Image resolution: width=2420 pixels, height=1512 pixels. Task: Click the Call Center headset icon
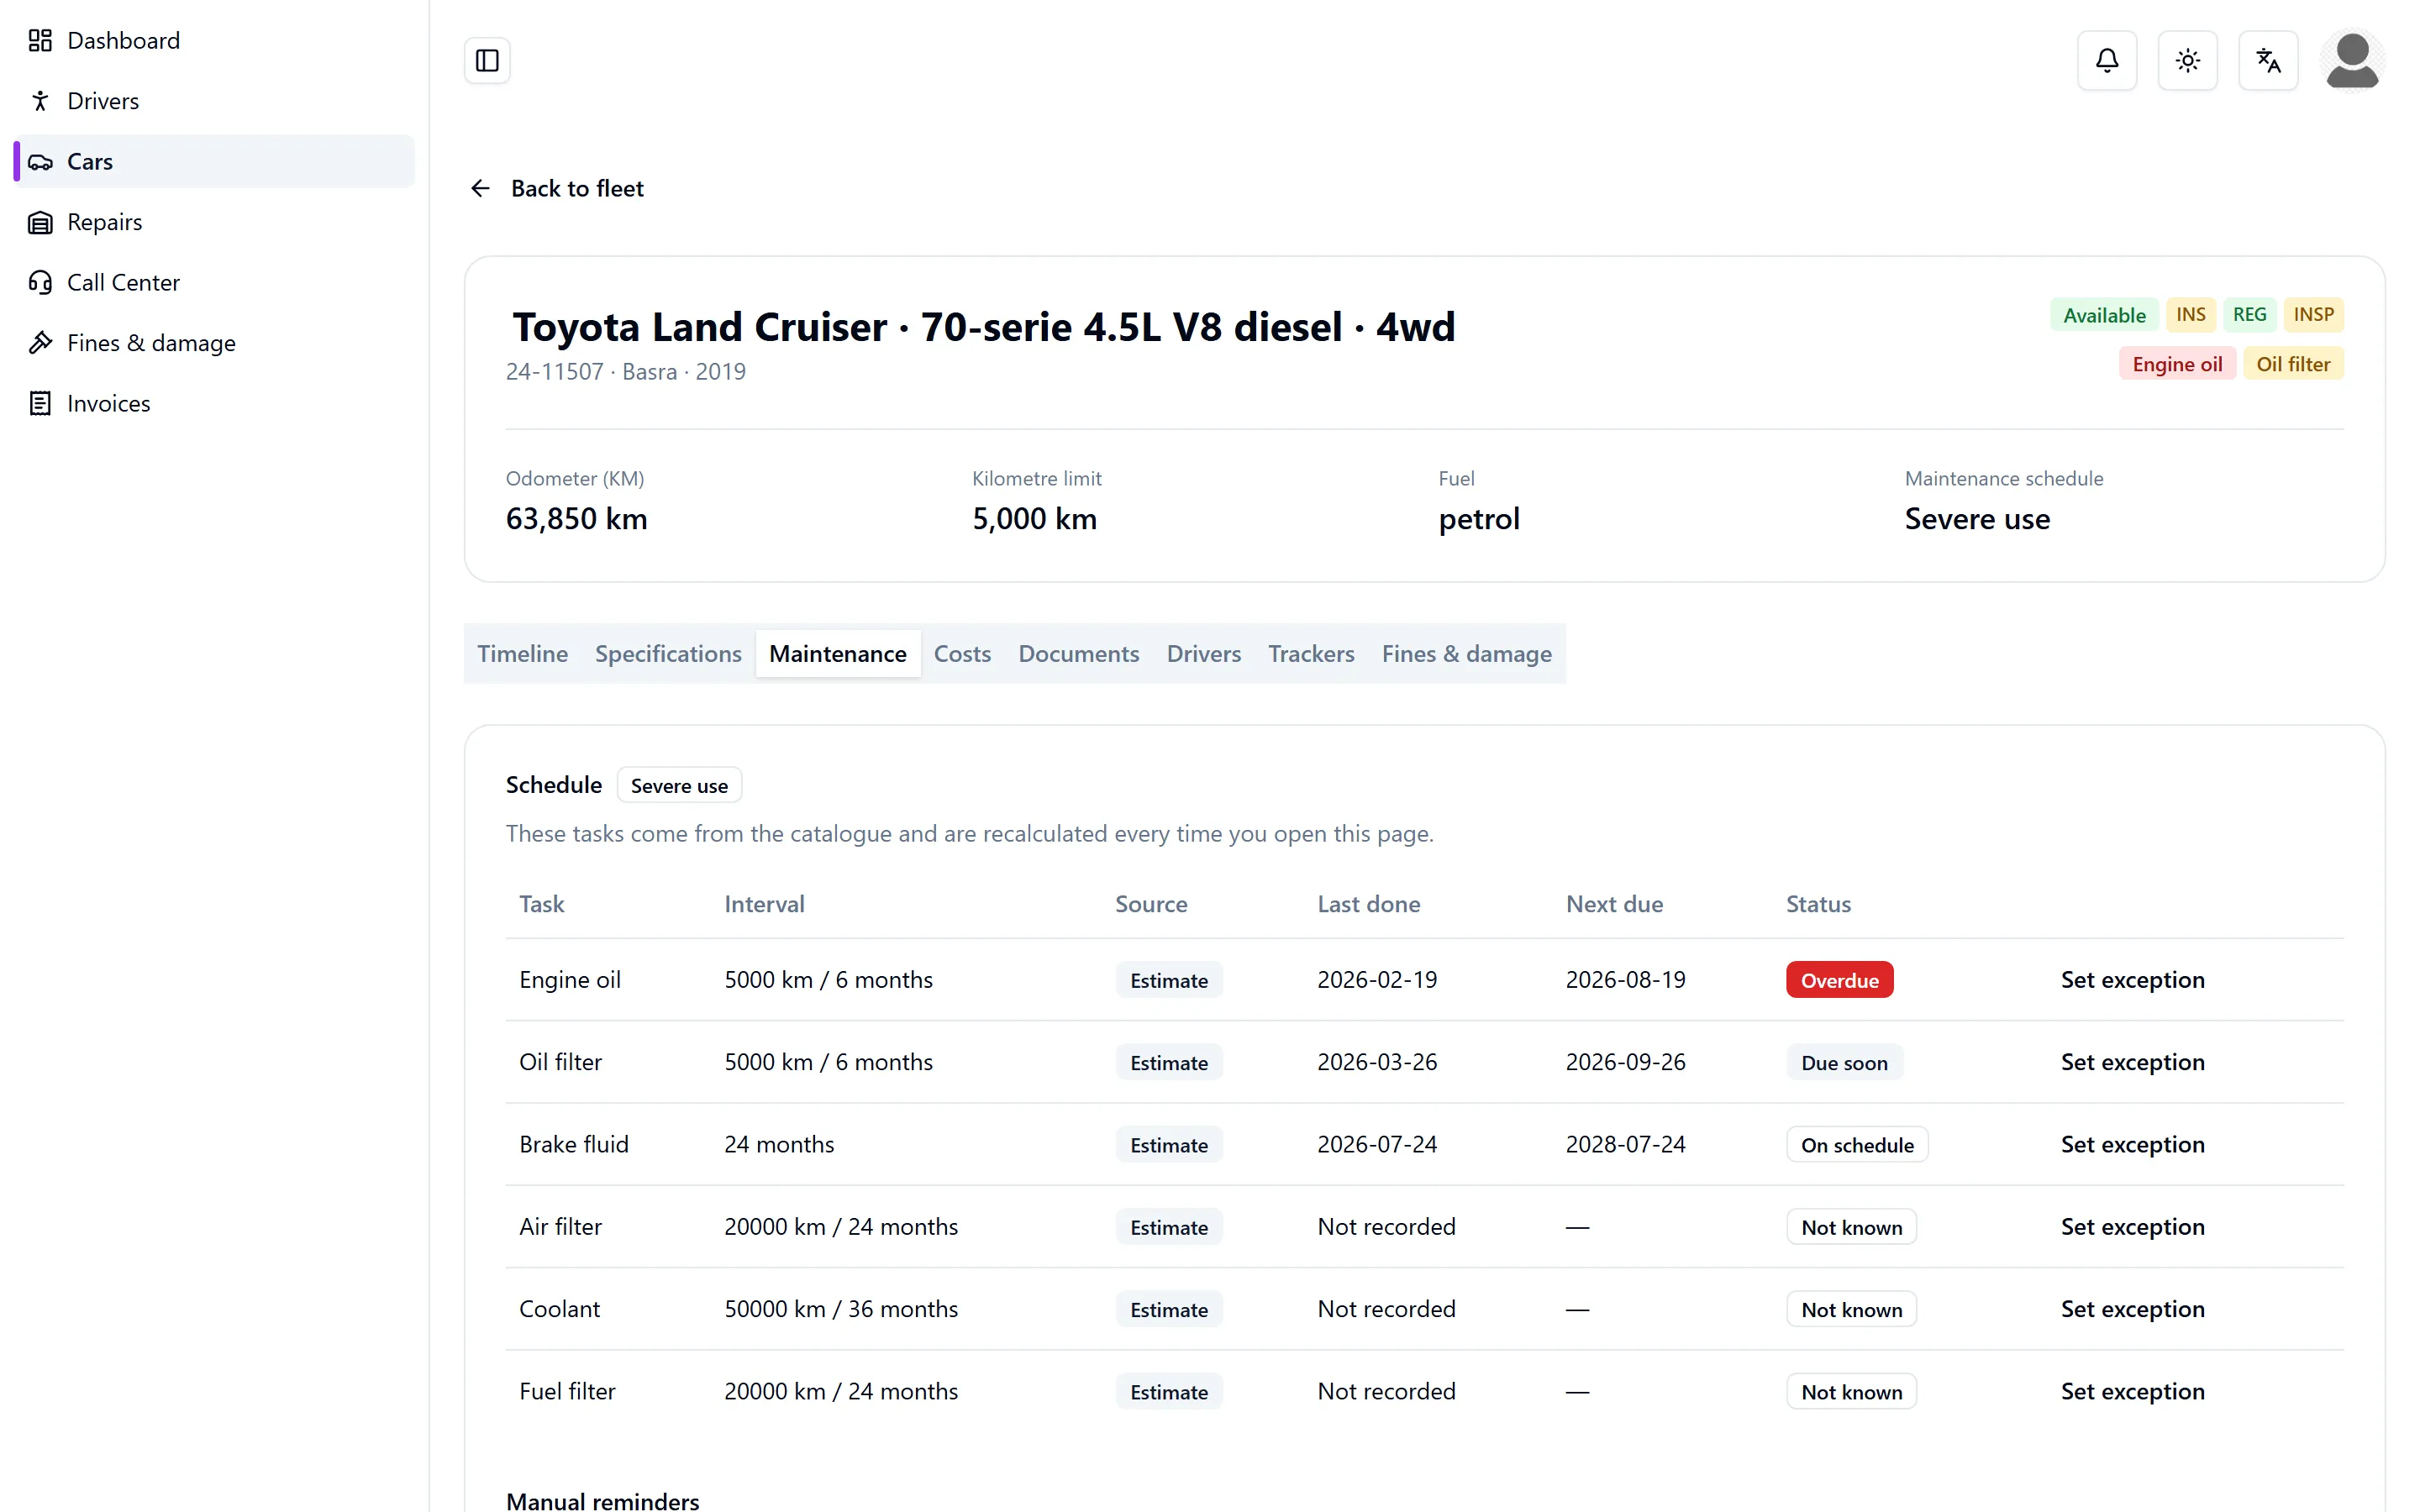40,283
